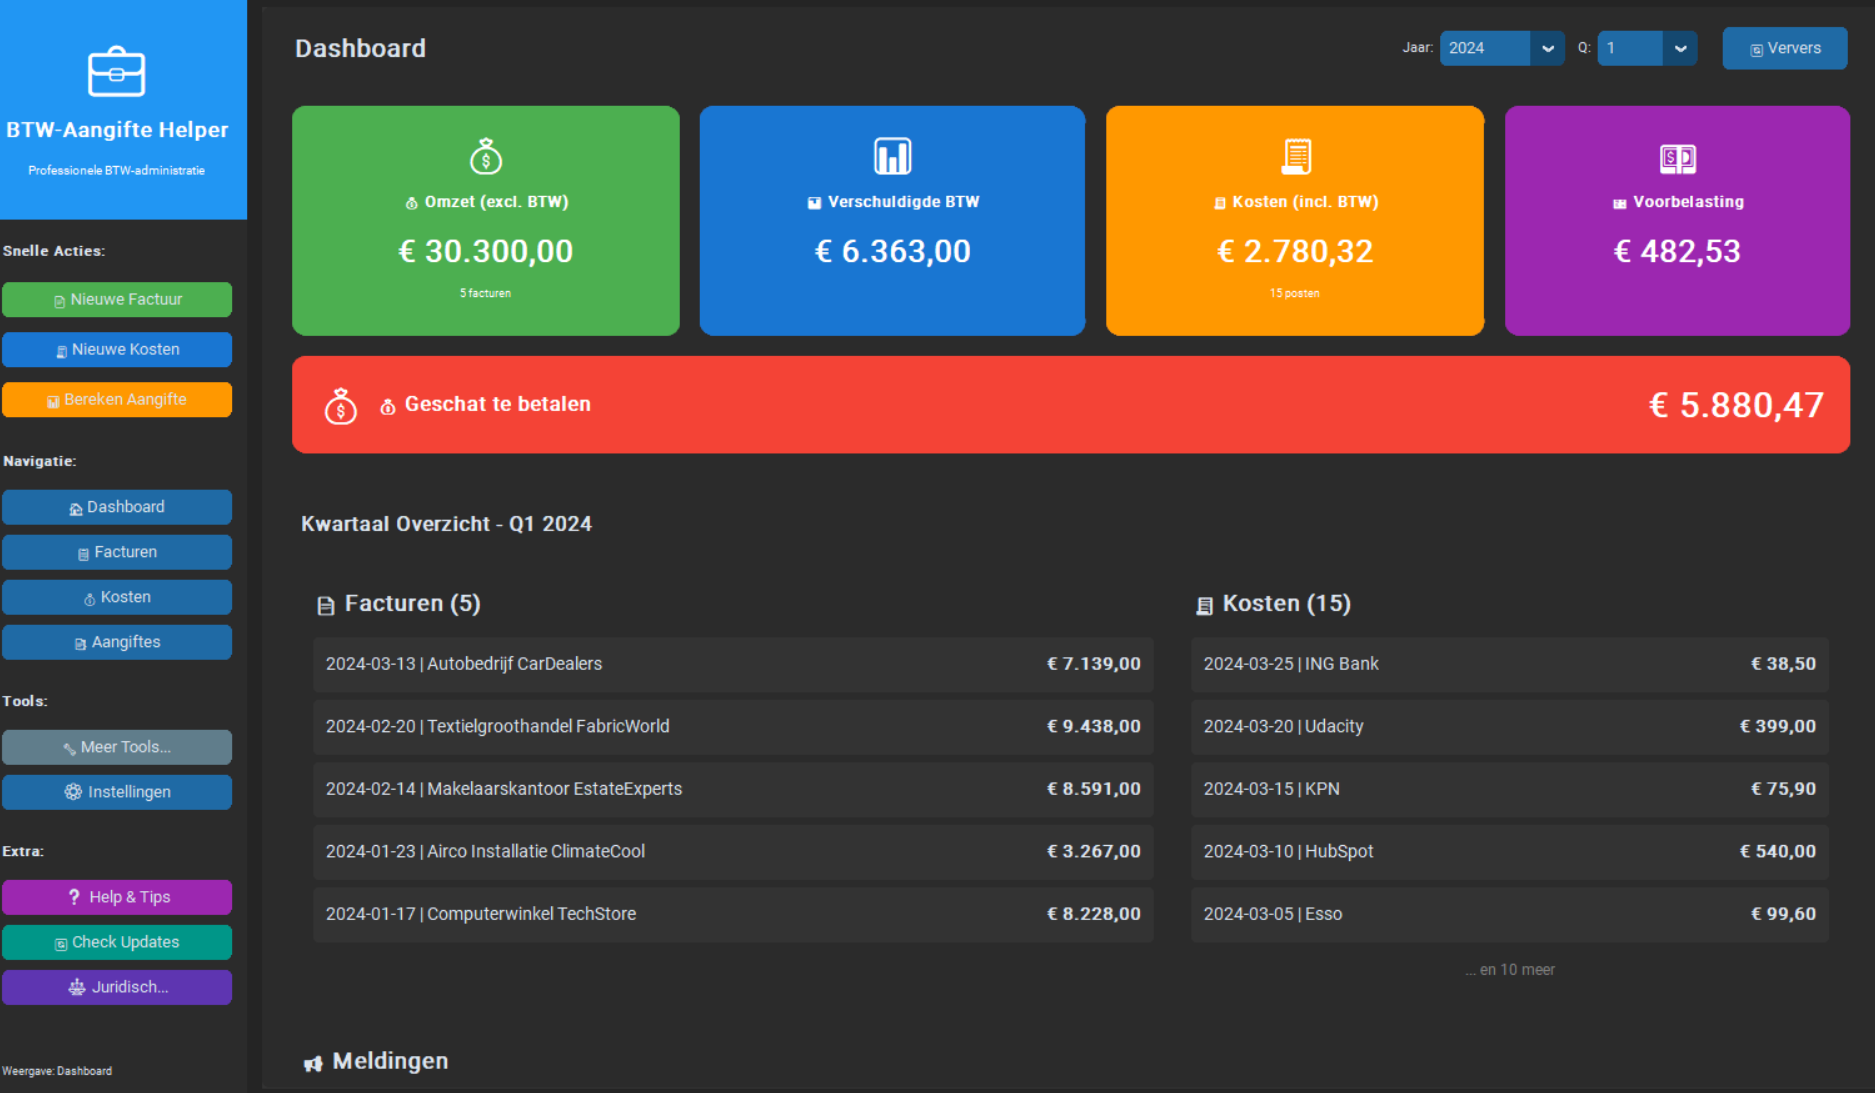Click the receipt icon on Kosten card
The image size is (1875, 1093).
[1296, 156]
